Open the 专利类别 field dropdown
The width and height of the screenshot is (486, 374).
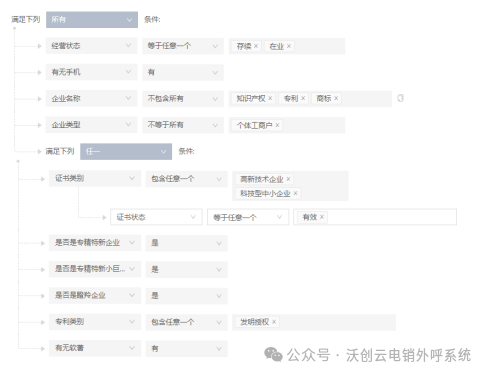[95, 322]
